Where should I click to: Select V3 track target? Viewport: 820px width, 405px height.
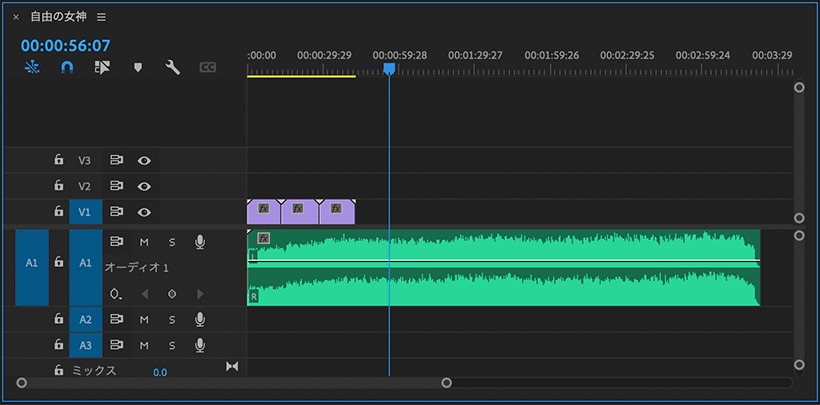point(85,160)
